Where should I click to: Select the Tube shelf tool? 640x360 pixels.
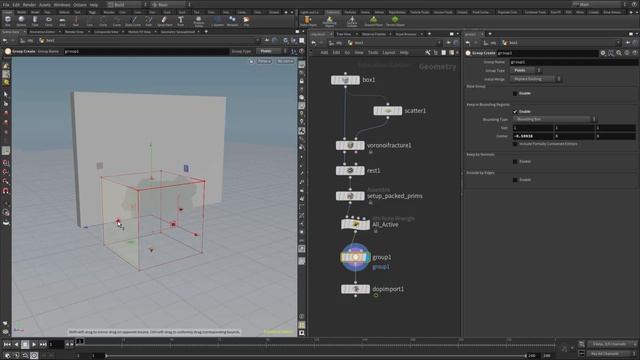[35, 20]
